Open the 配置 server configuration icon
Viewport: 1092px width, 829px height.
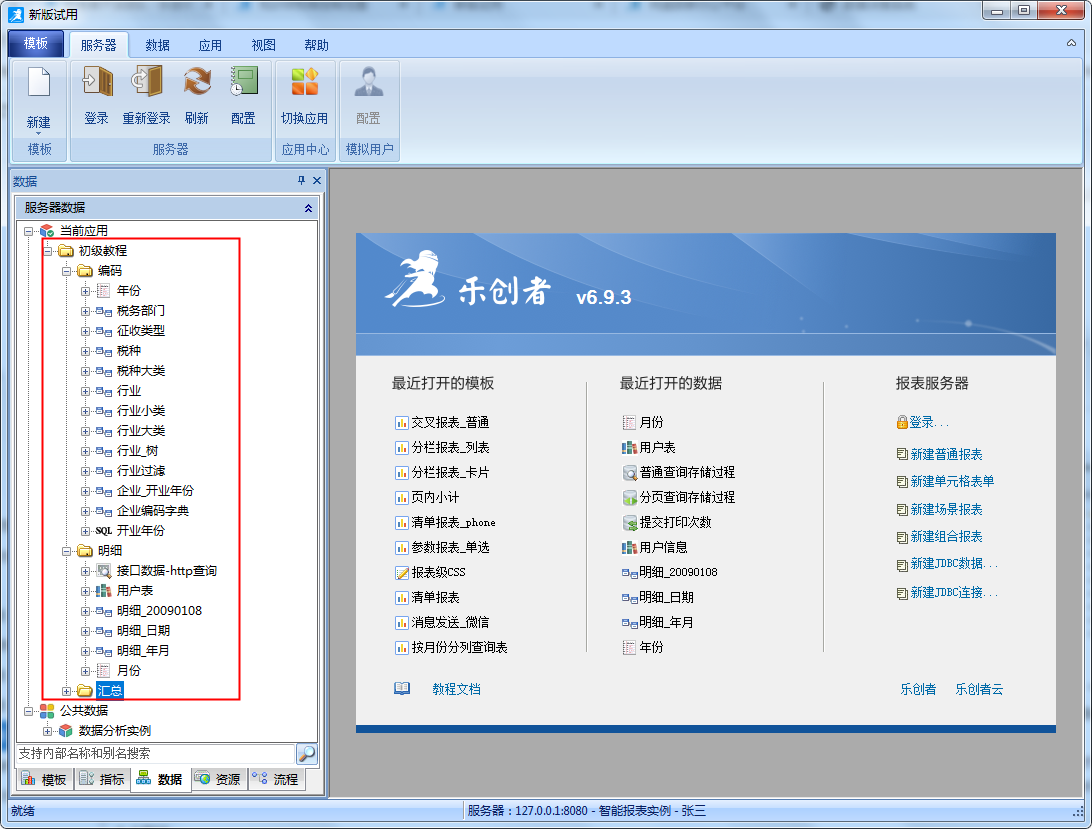pos(243,82)
